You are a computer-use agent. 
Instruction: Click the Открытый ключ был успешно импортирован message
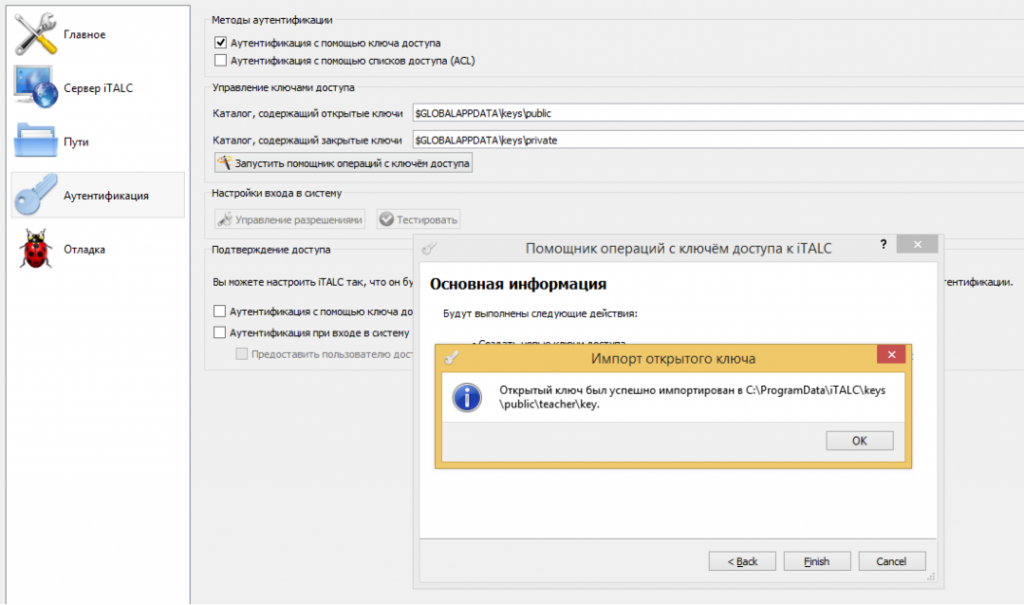click(x=692, y=397)
